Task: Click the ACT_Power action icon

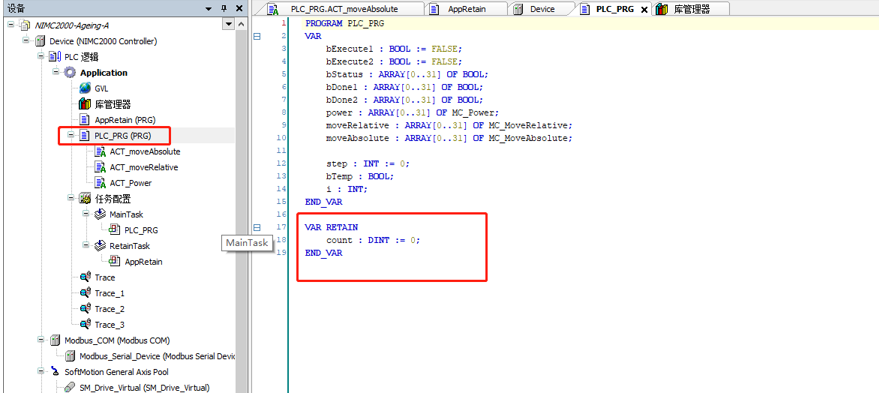Action: pos(100,183)
